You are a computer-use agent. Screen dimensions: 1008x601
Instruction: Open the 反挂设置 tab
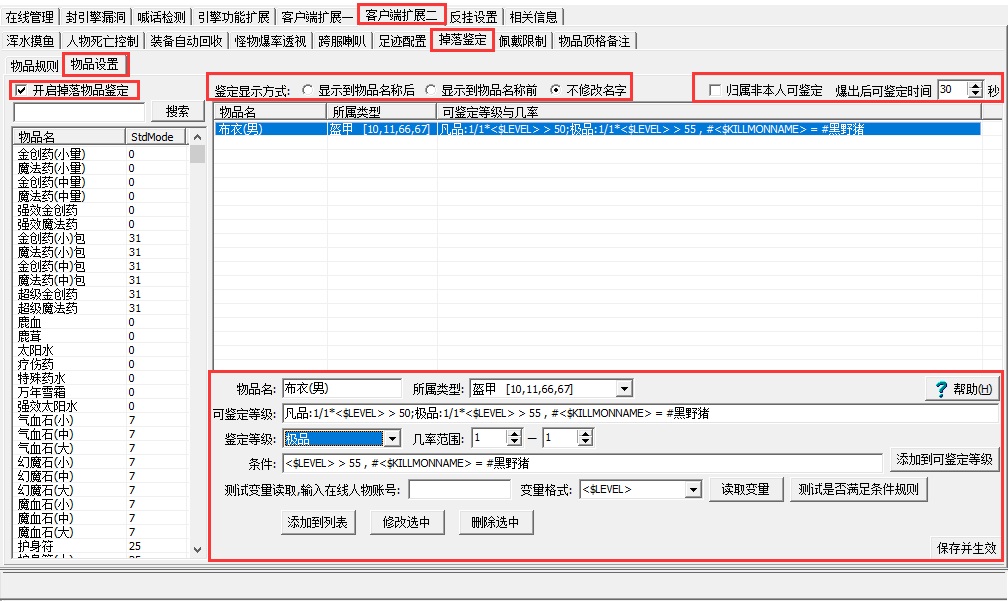point(474,17)
